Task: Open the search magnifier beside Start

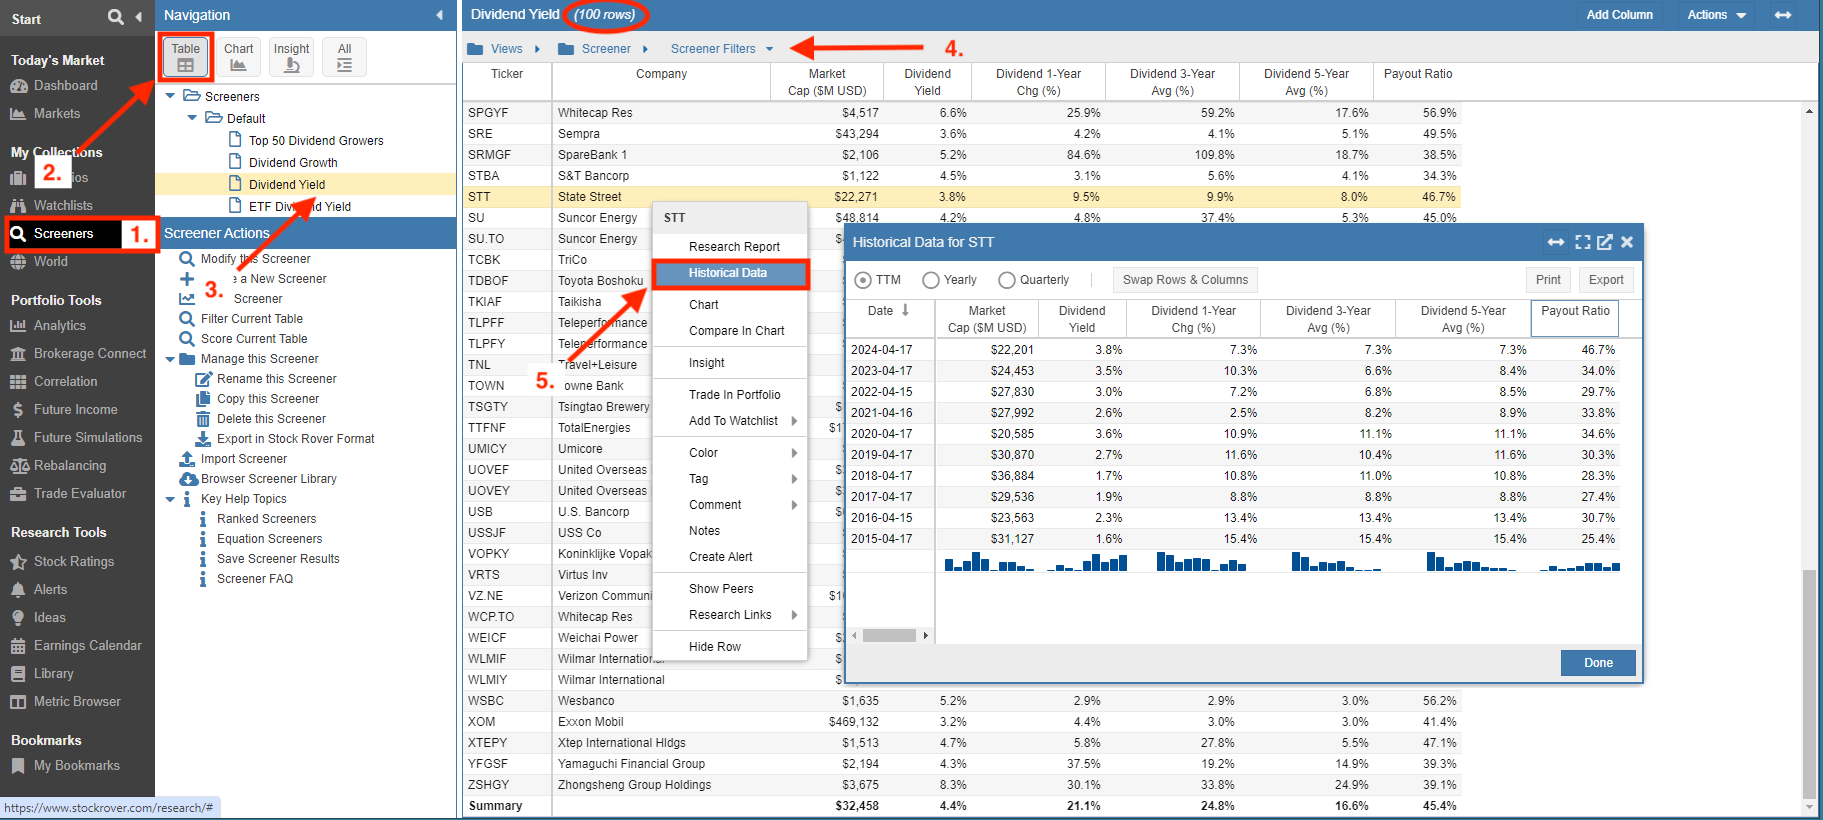Action: click(x=116, y=17)
